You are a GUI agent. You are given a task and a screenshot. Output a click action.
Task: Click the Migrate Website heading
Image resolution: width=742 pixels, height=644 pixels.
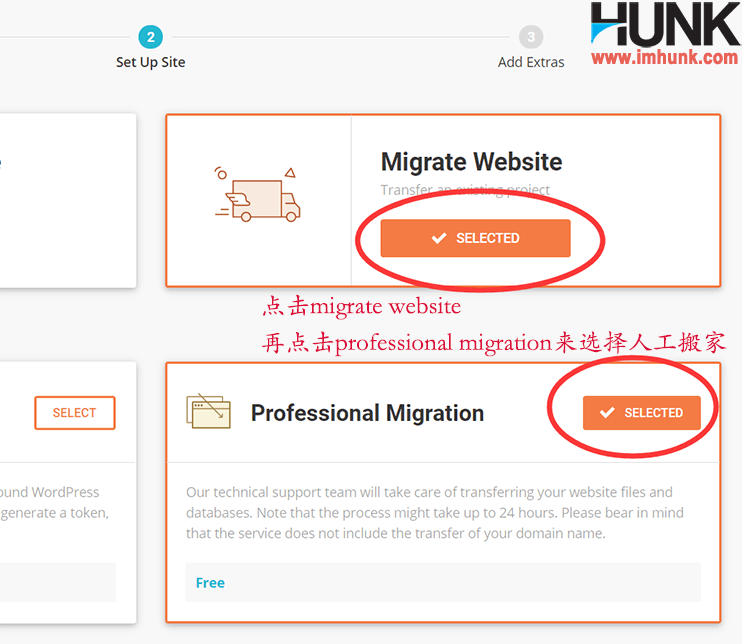click(471, 162)
